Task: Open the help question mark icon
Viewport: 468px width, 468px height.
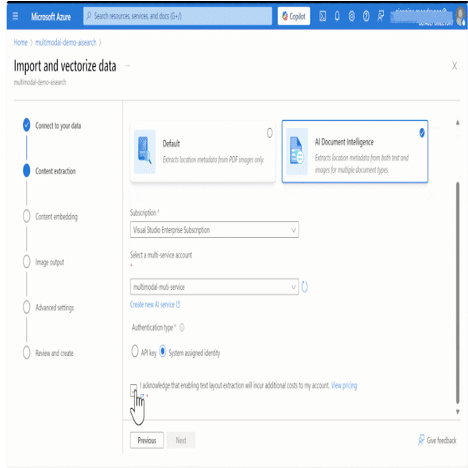Action: 366,16
